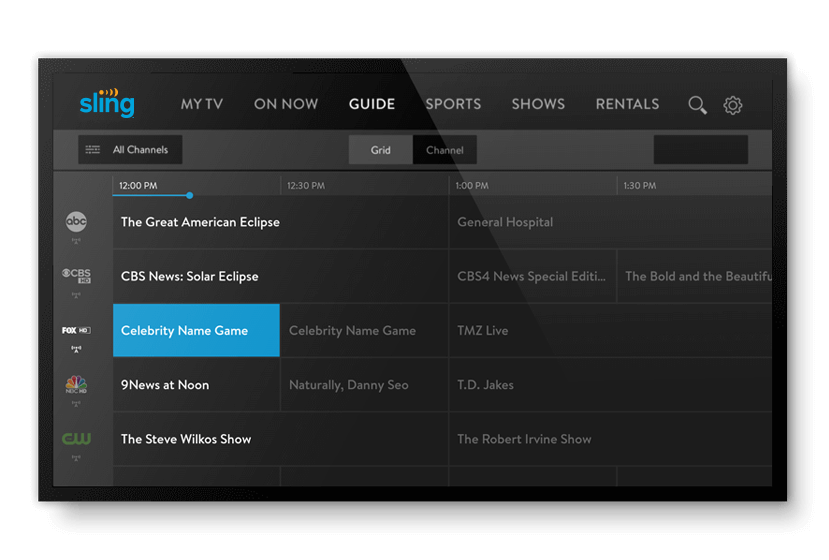Select the FOX HD channel logo

(x=76, y=330)
